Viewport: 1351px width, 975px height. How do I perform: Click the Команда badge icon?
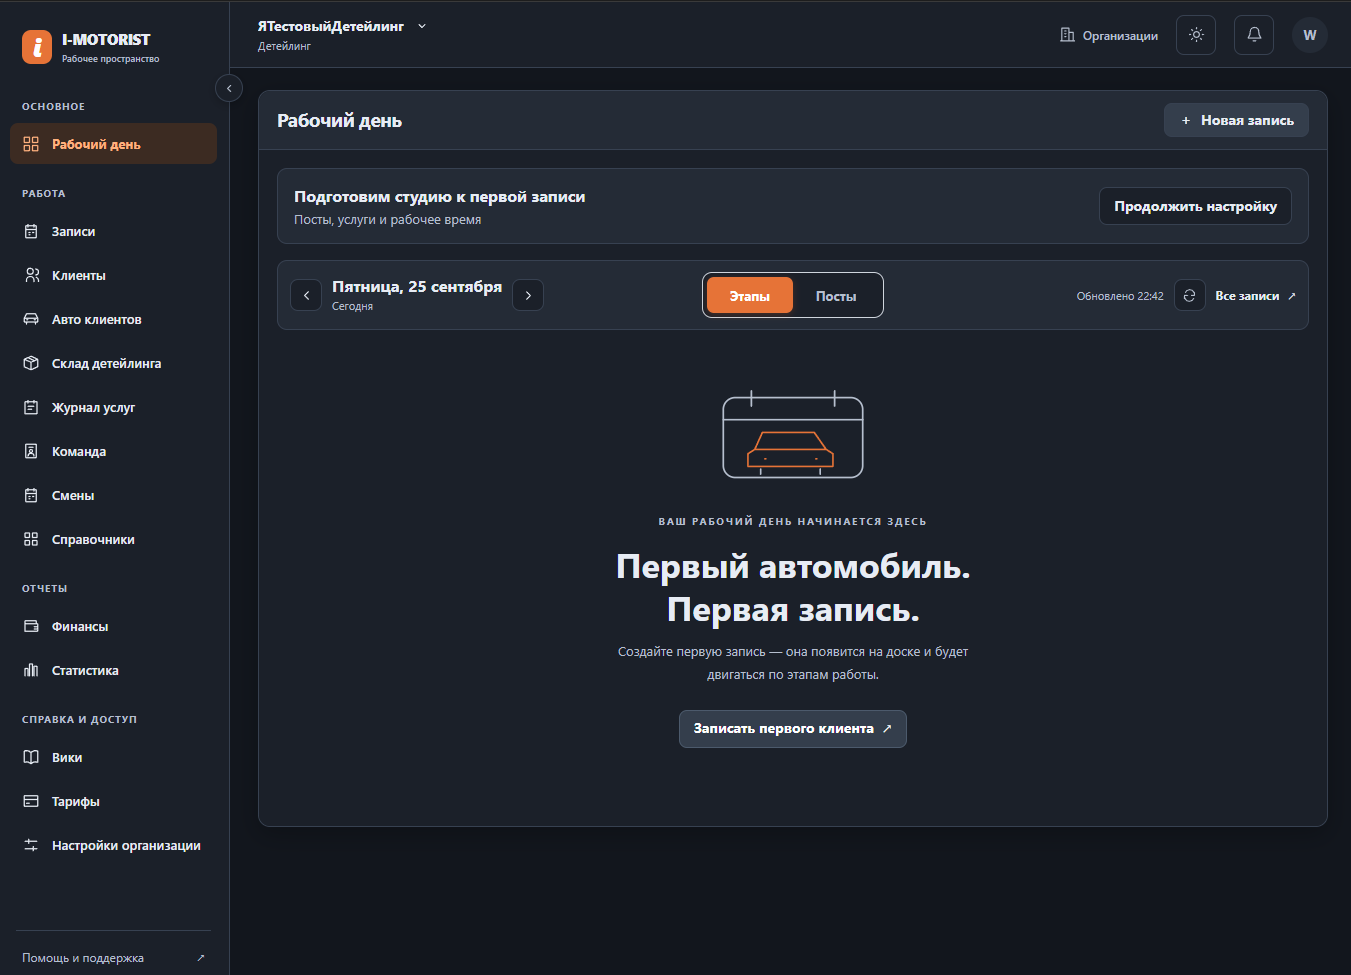[x=31, y=452]
